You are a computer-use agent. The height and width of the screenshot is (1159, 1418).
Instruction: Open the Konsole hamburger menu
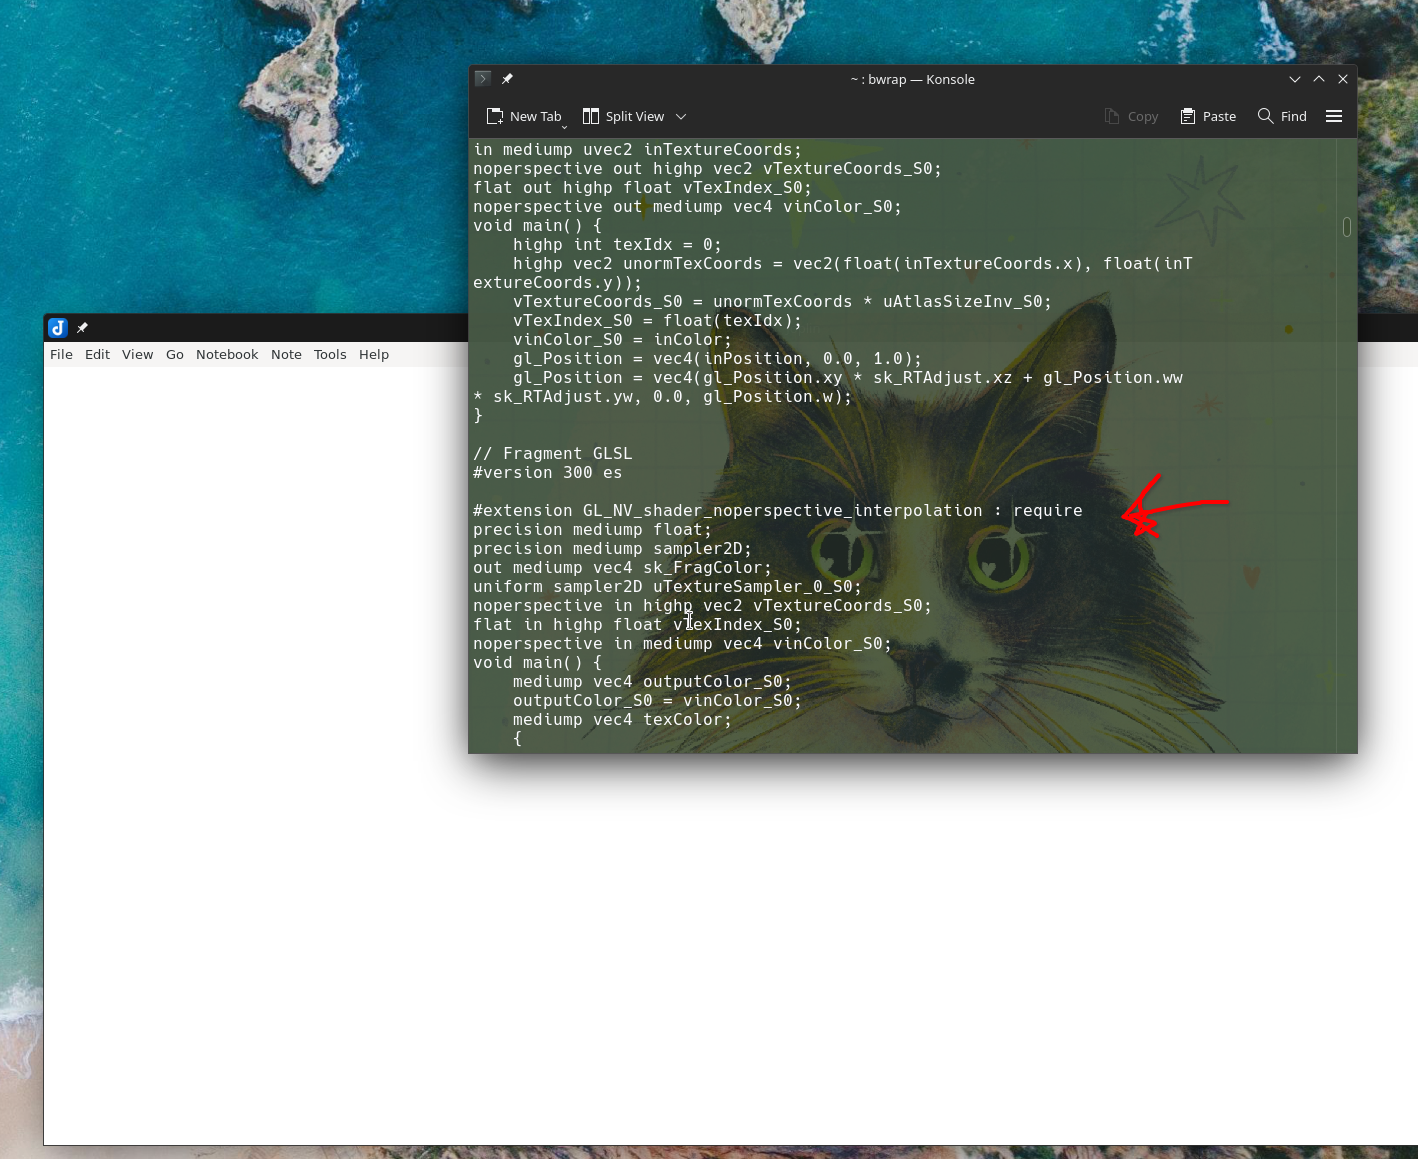click(1333, 116)
